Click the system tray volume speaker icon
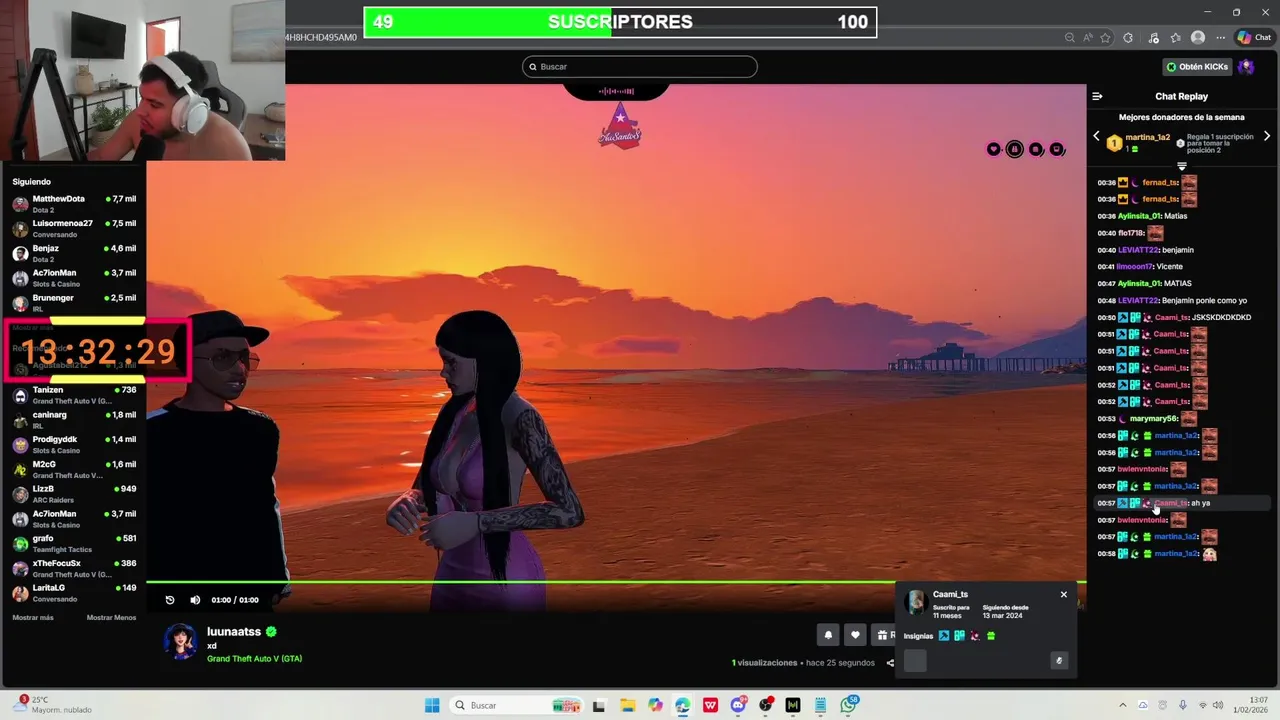This screenshot has height=720, width=1280. coord(1220,705)
